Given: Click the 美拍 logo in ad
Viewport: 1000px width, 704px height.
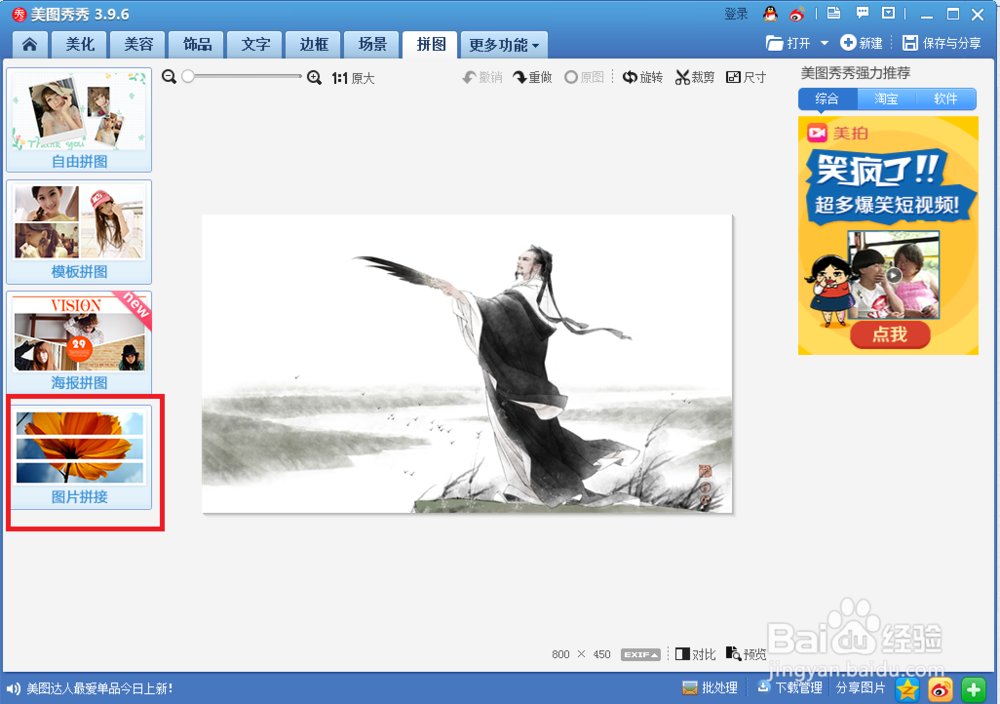Looking at the screenshot, I should click(837, 133).
